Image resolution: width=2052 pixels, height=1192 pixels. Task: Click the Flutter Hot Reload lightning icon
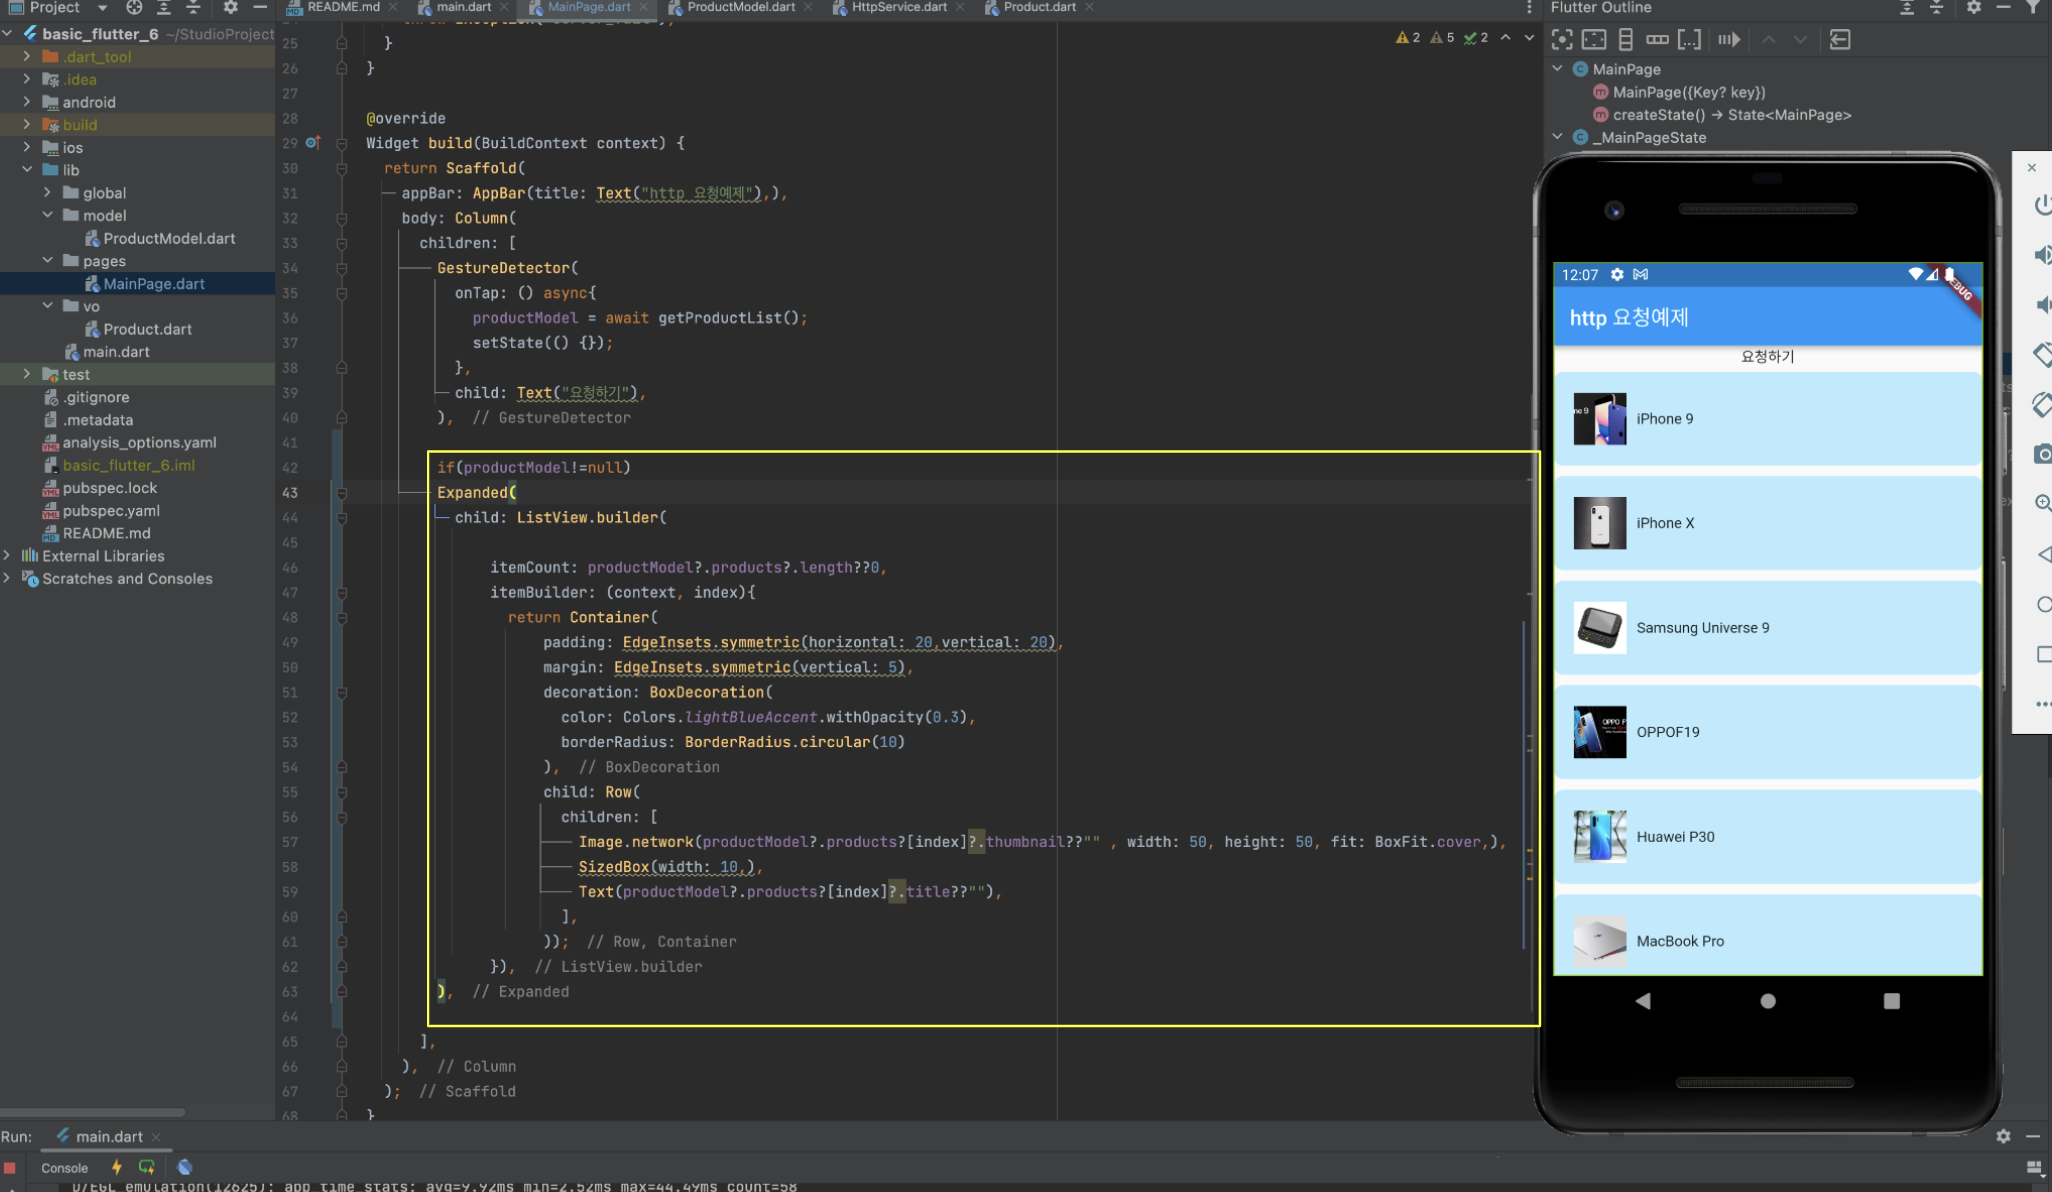tap(117, 1167)
